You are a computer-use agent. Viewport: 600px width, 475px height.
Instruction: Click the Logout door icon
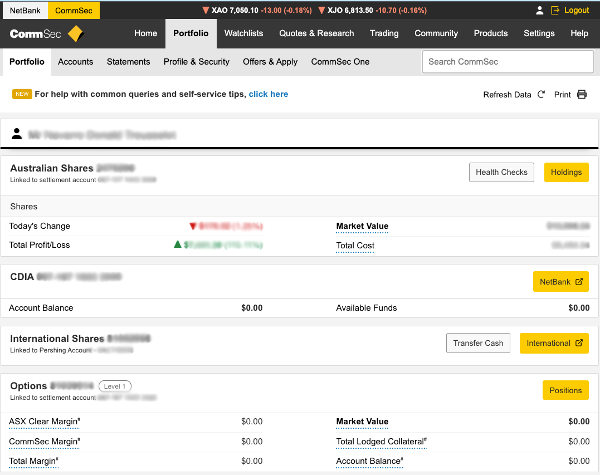555,10
